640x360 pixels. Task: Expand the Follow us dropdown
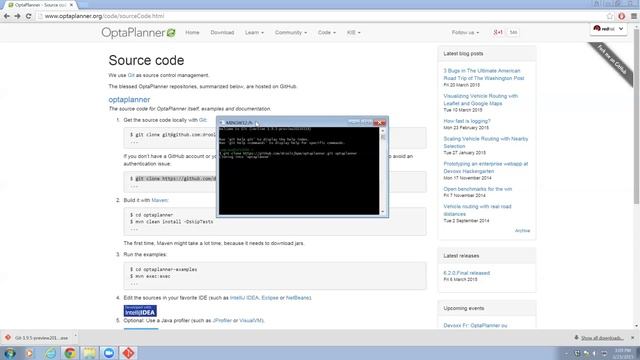click(x=465, y=32)
